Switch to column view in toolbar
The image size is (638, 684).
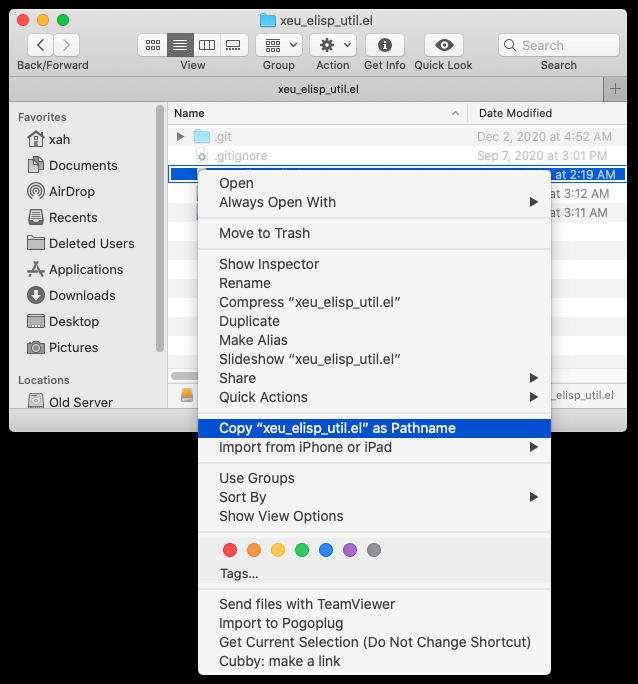coord(207,45)
